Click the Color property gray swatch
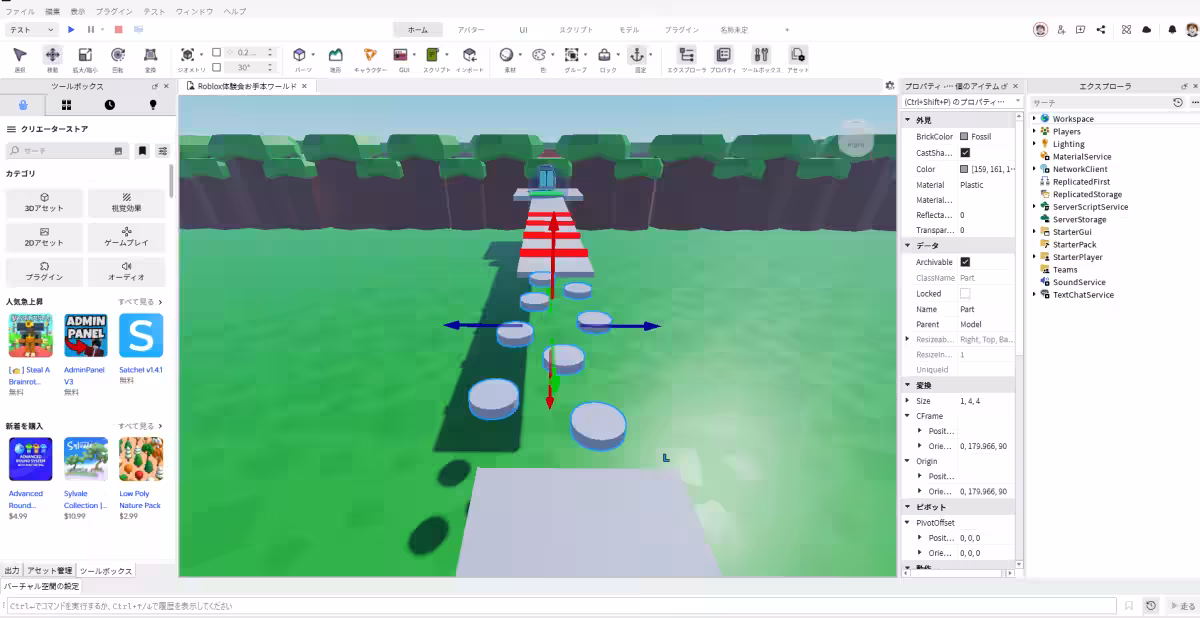The image size is (1200, 618). point(964,169)
